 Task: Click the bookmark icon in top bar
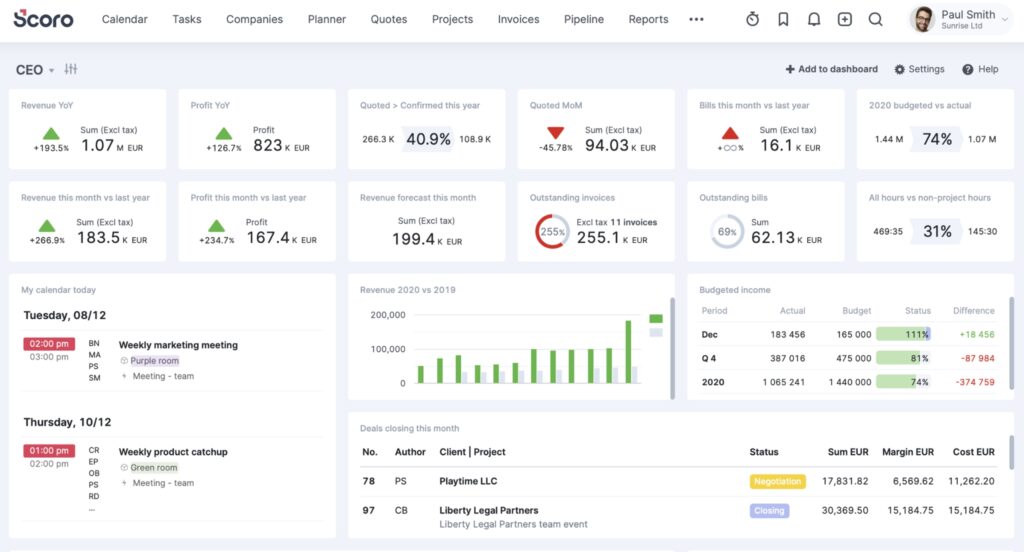click(784, 19)
